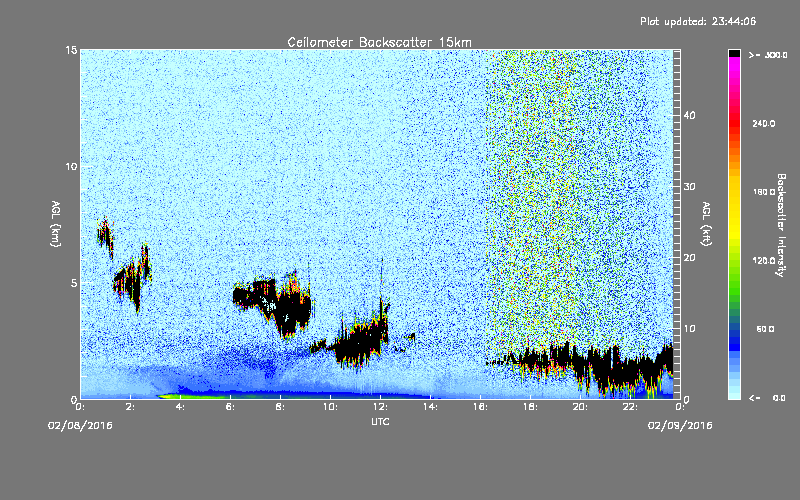
Task: Click the 18: hour tick label
Action: tap(530, 407)
